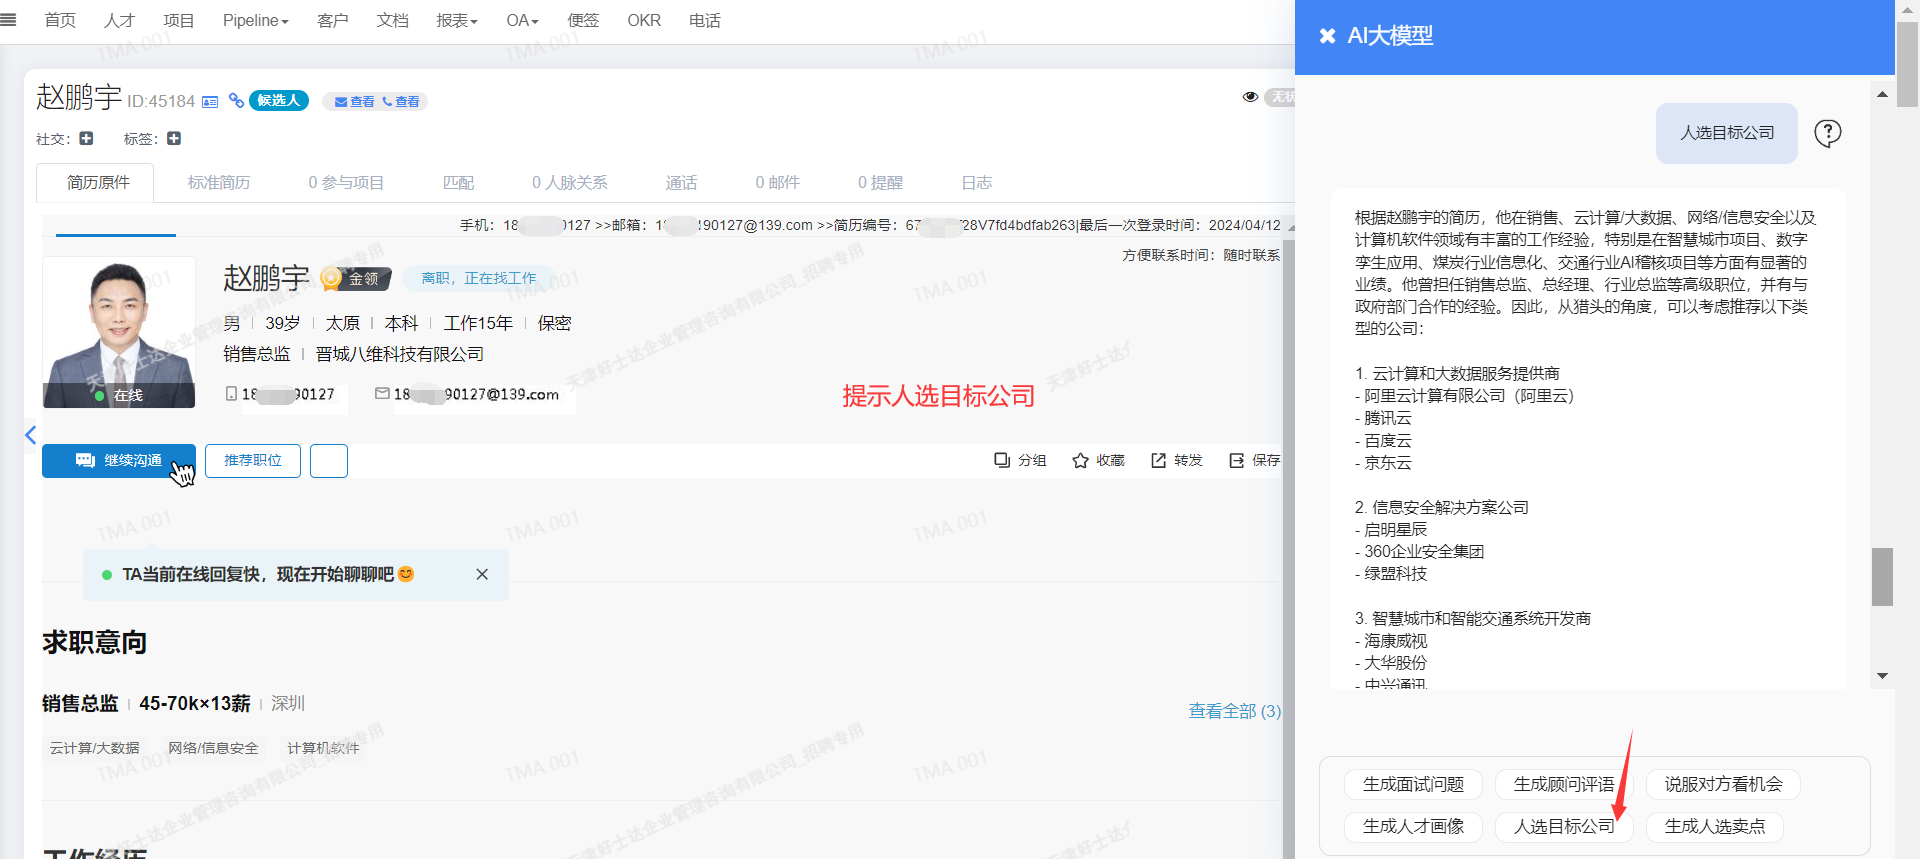The height and width of the screenshot is (859, 1920).
Task: Switch to the 标准简历 tab
Action: click(x=219, y=182)
